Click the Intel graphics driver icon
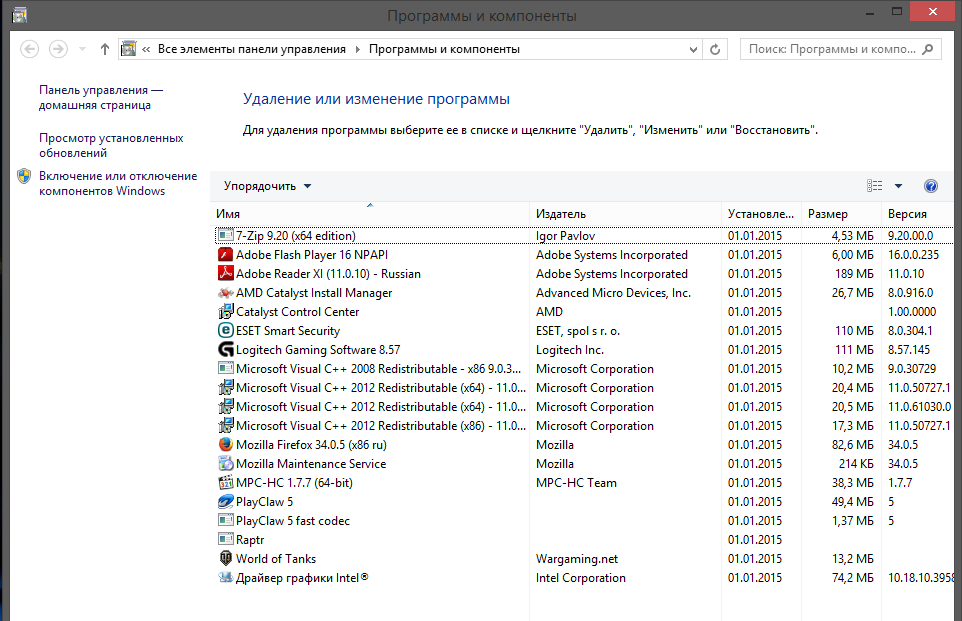 coord(226,578)
